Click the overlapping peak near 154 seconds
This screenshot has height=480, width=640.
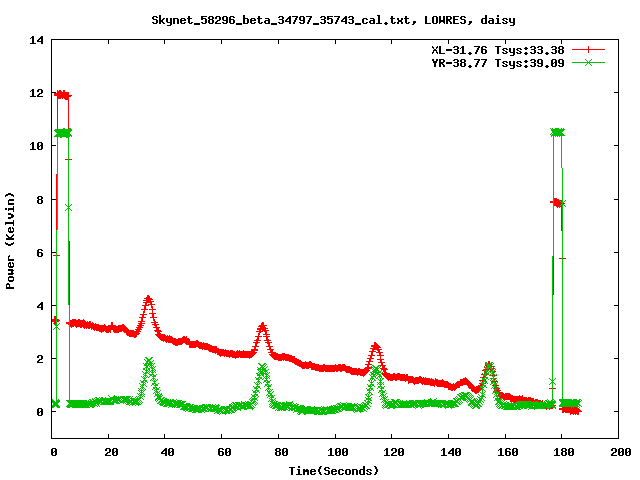[489, 365]
